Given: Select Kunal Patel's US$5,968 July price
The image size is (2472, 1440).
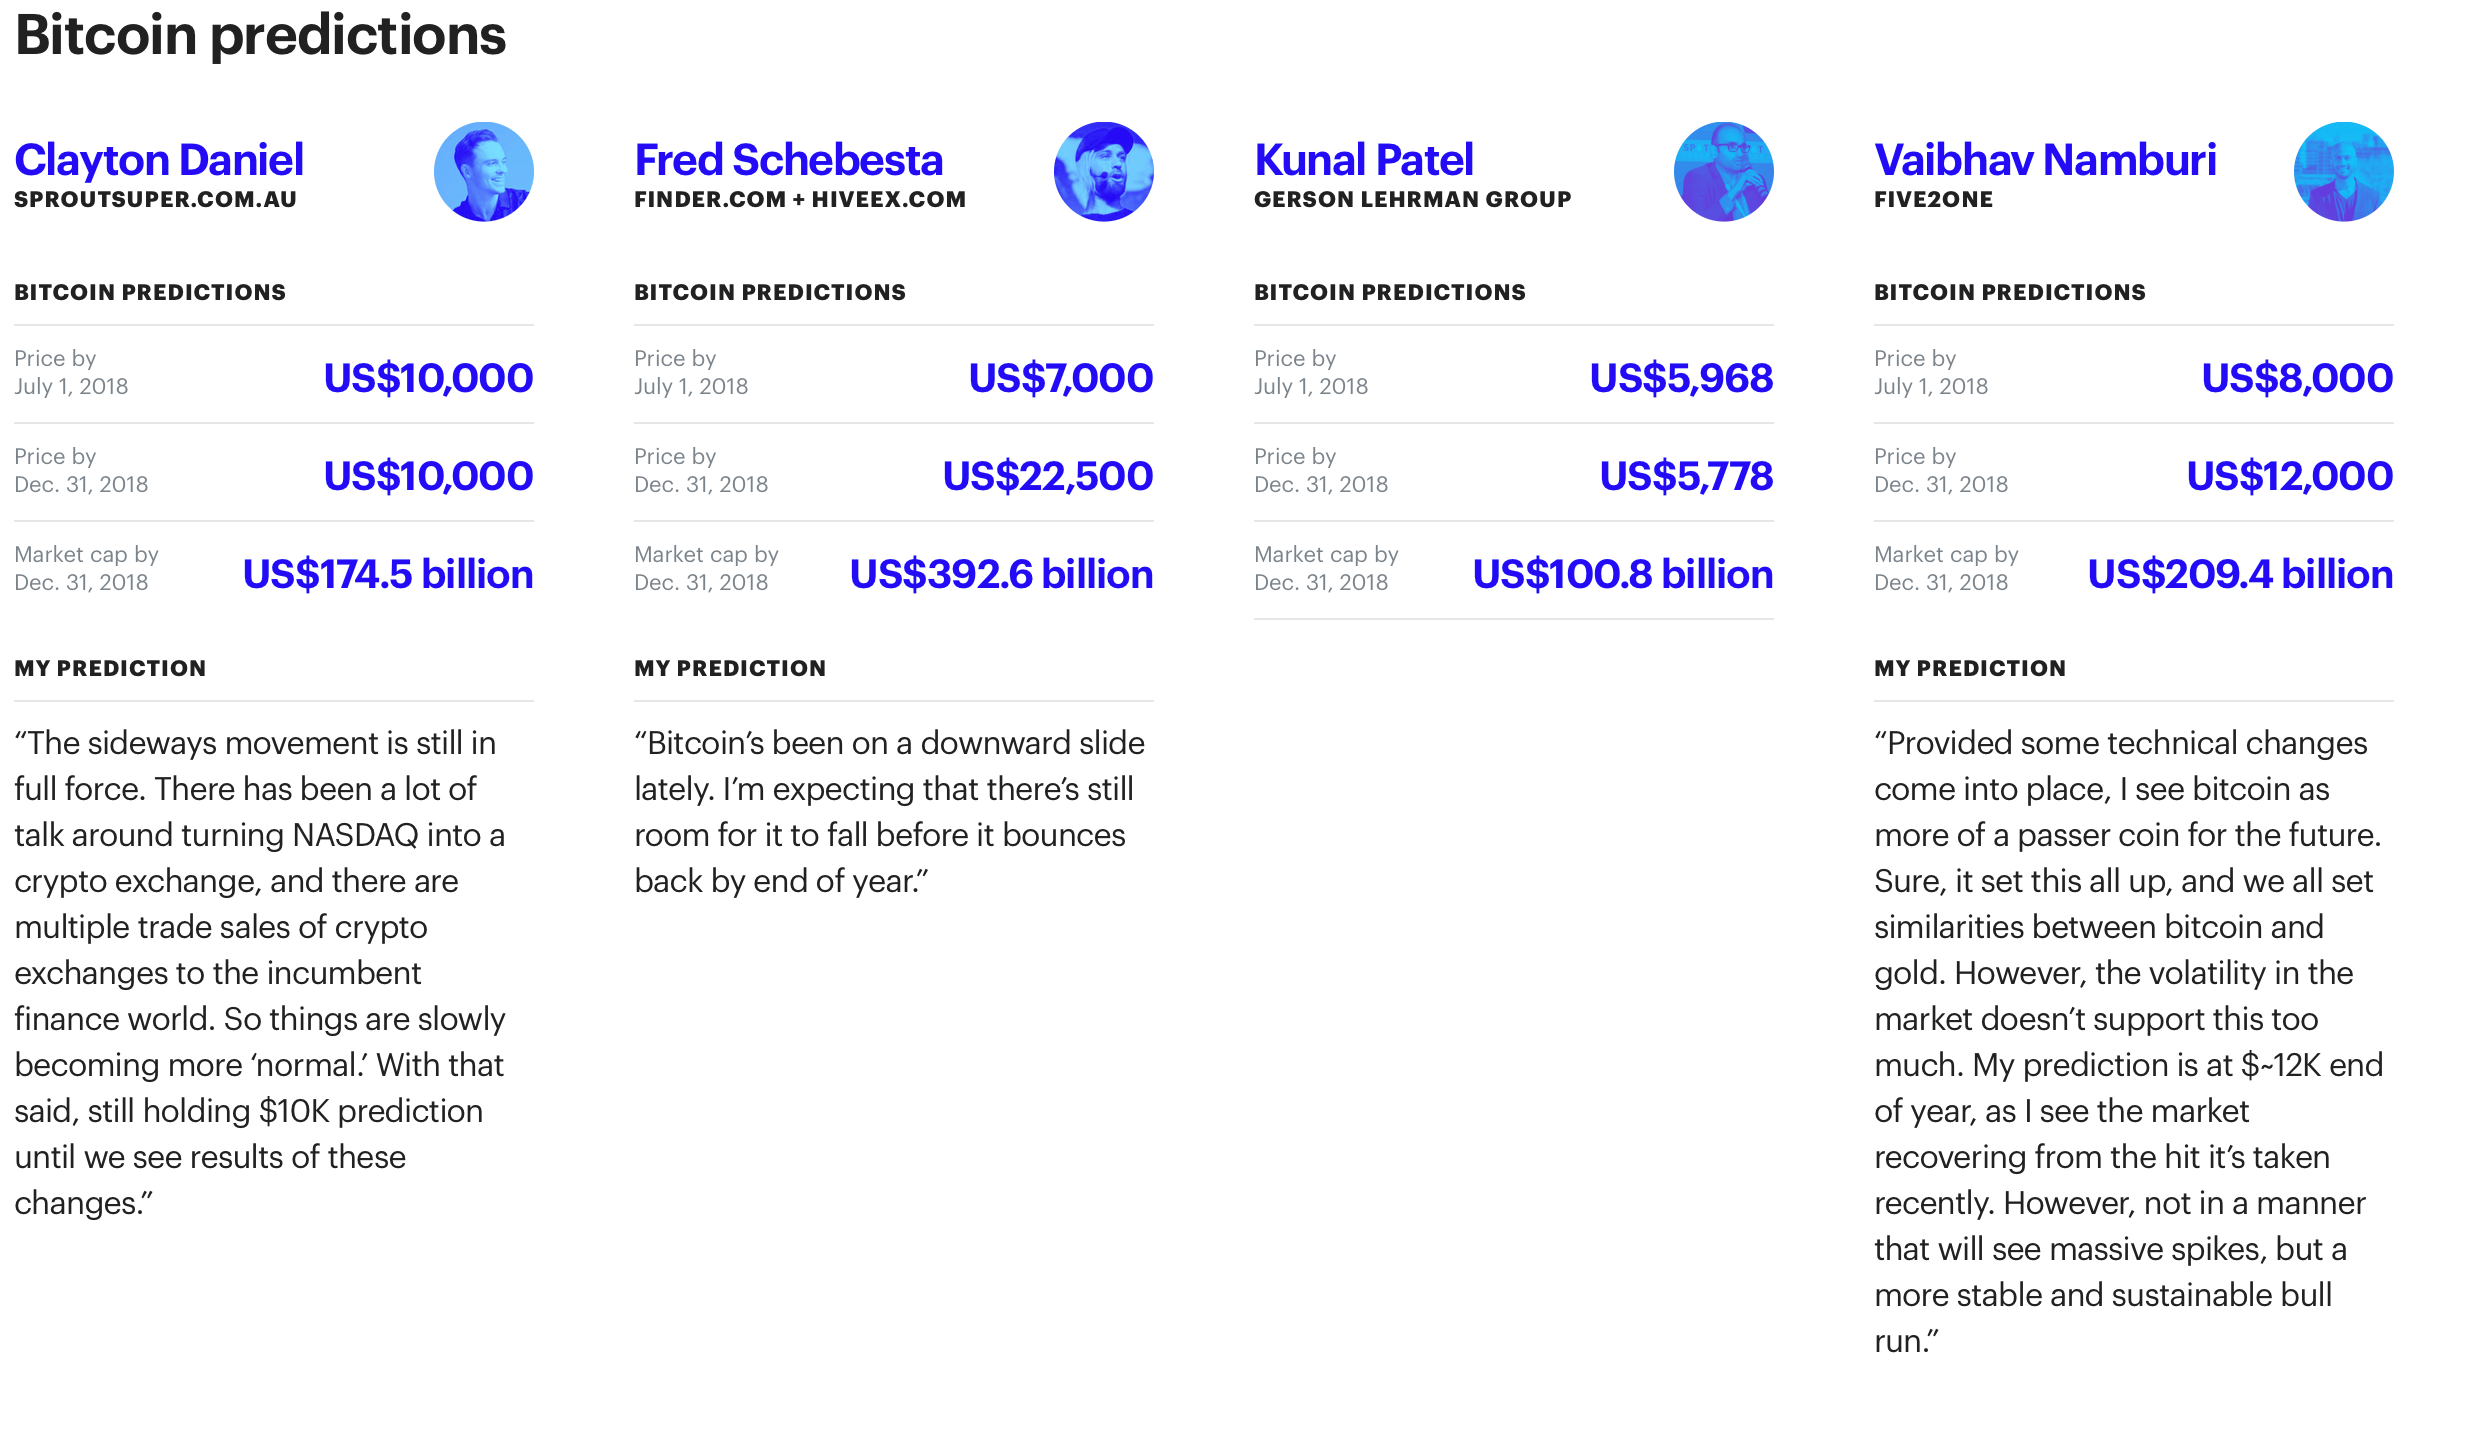Looking at the screenshot, I should [x=1681, y=378].
